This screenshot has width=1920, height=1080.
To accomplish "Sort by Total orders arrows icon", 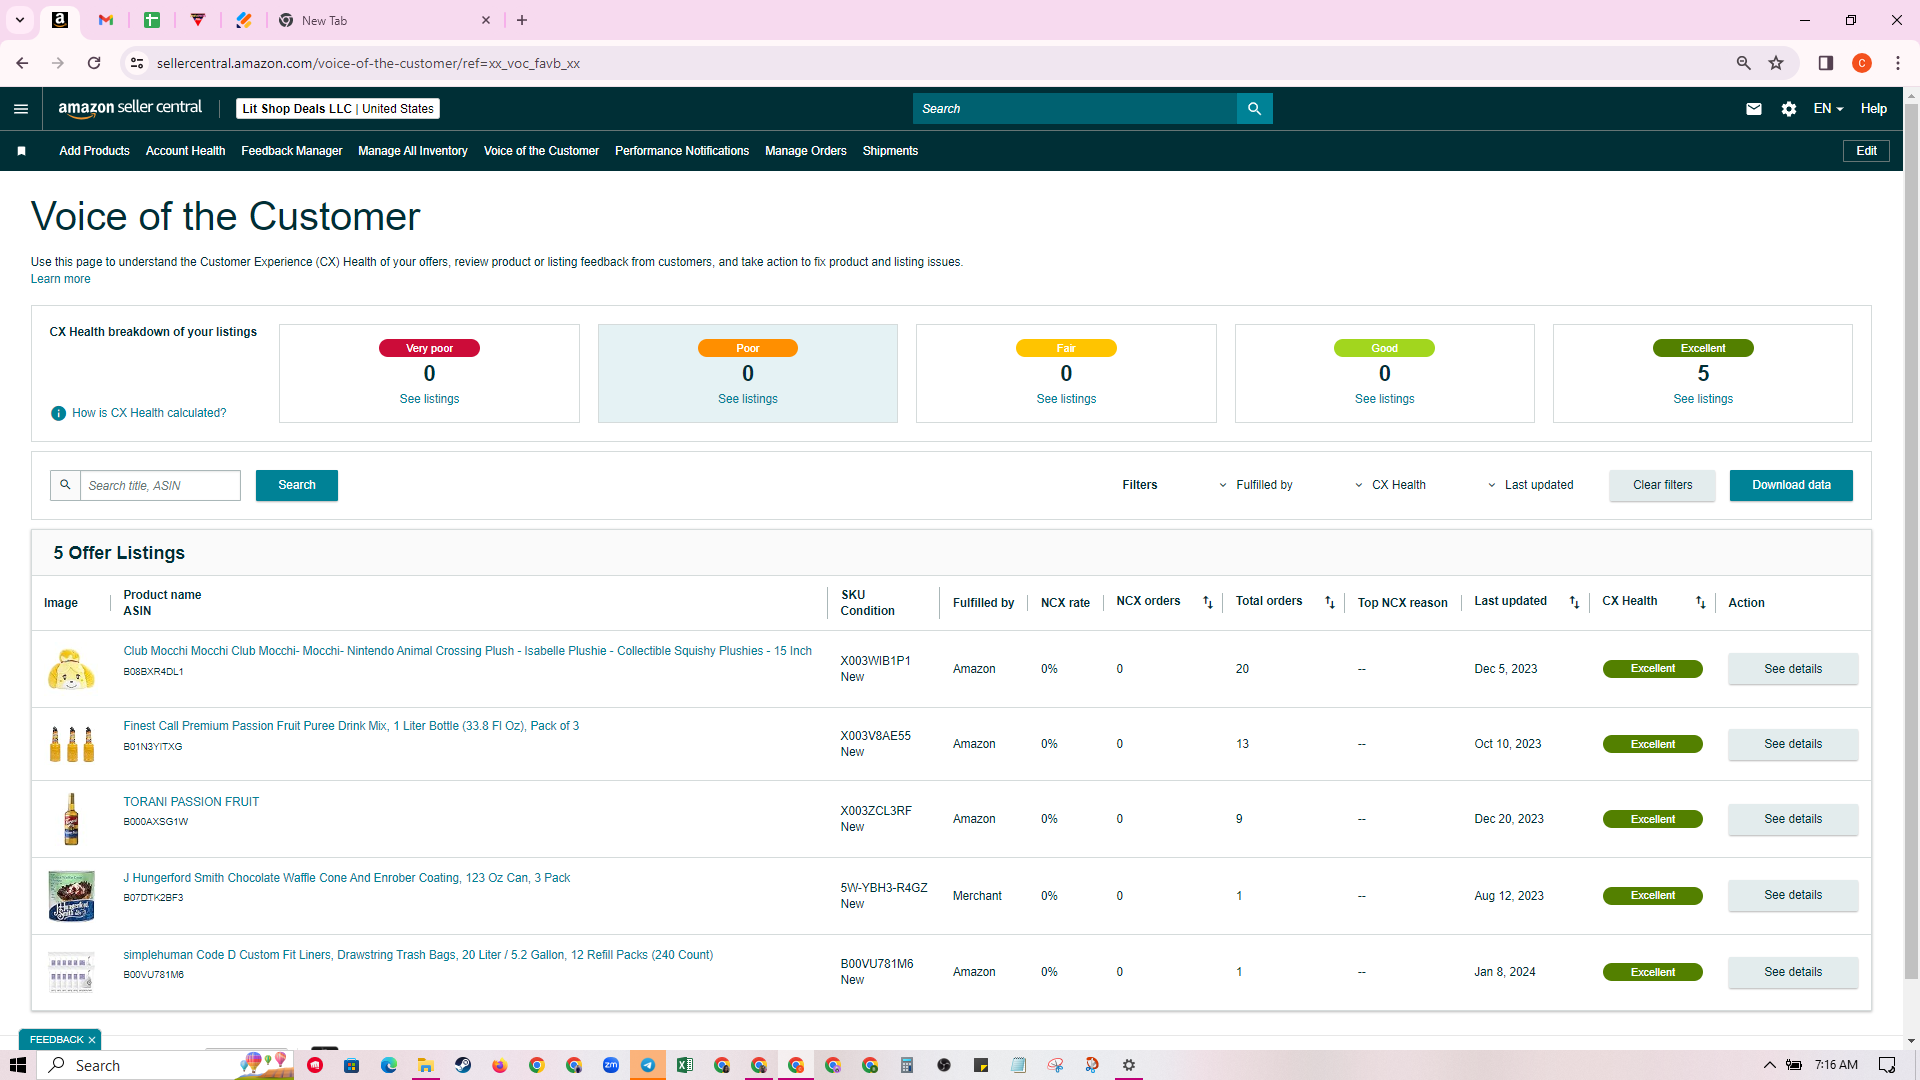I will (x=1330, y=602).
